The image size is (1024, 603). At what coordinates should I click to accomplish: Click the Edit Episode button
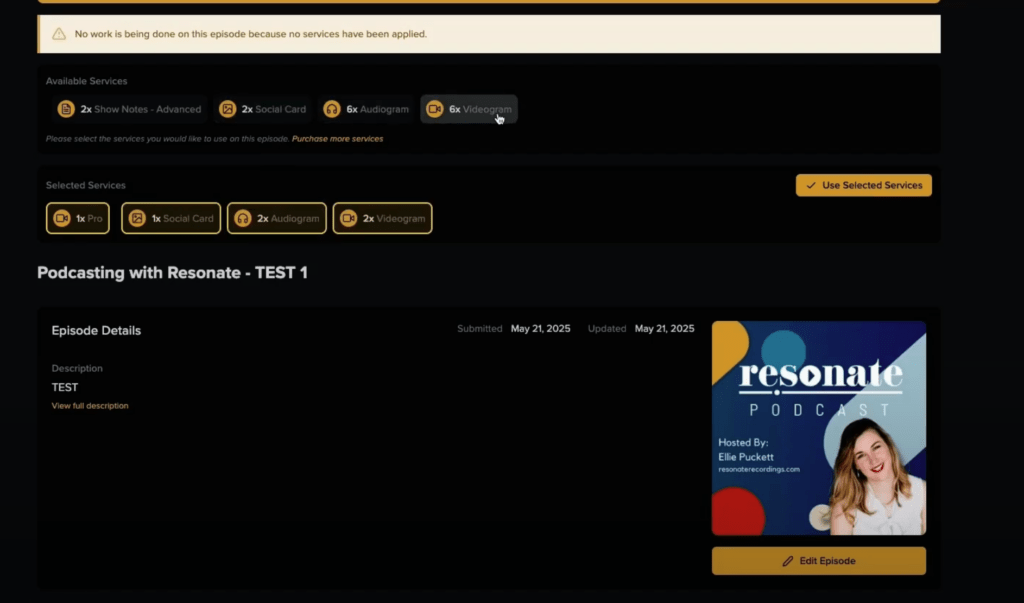pos(818,561)
